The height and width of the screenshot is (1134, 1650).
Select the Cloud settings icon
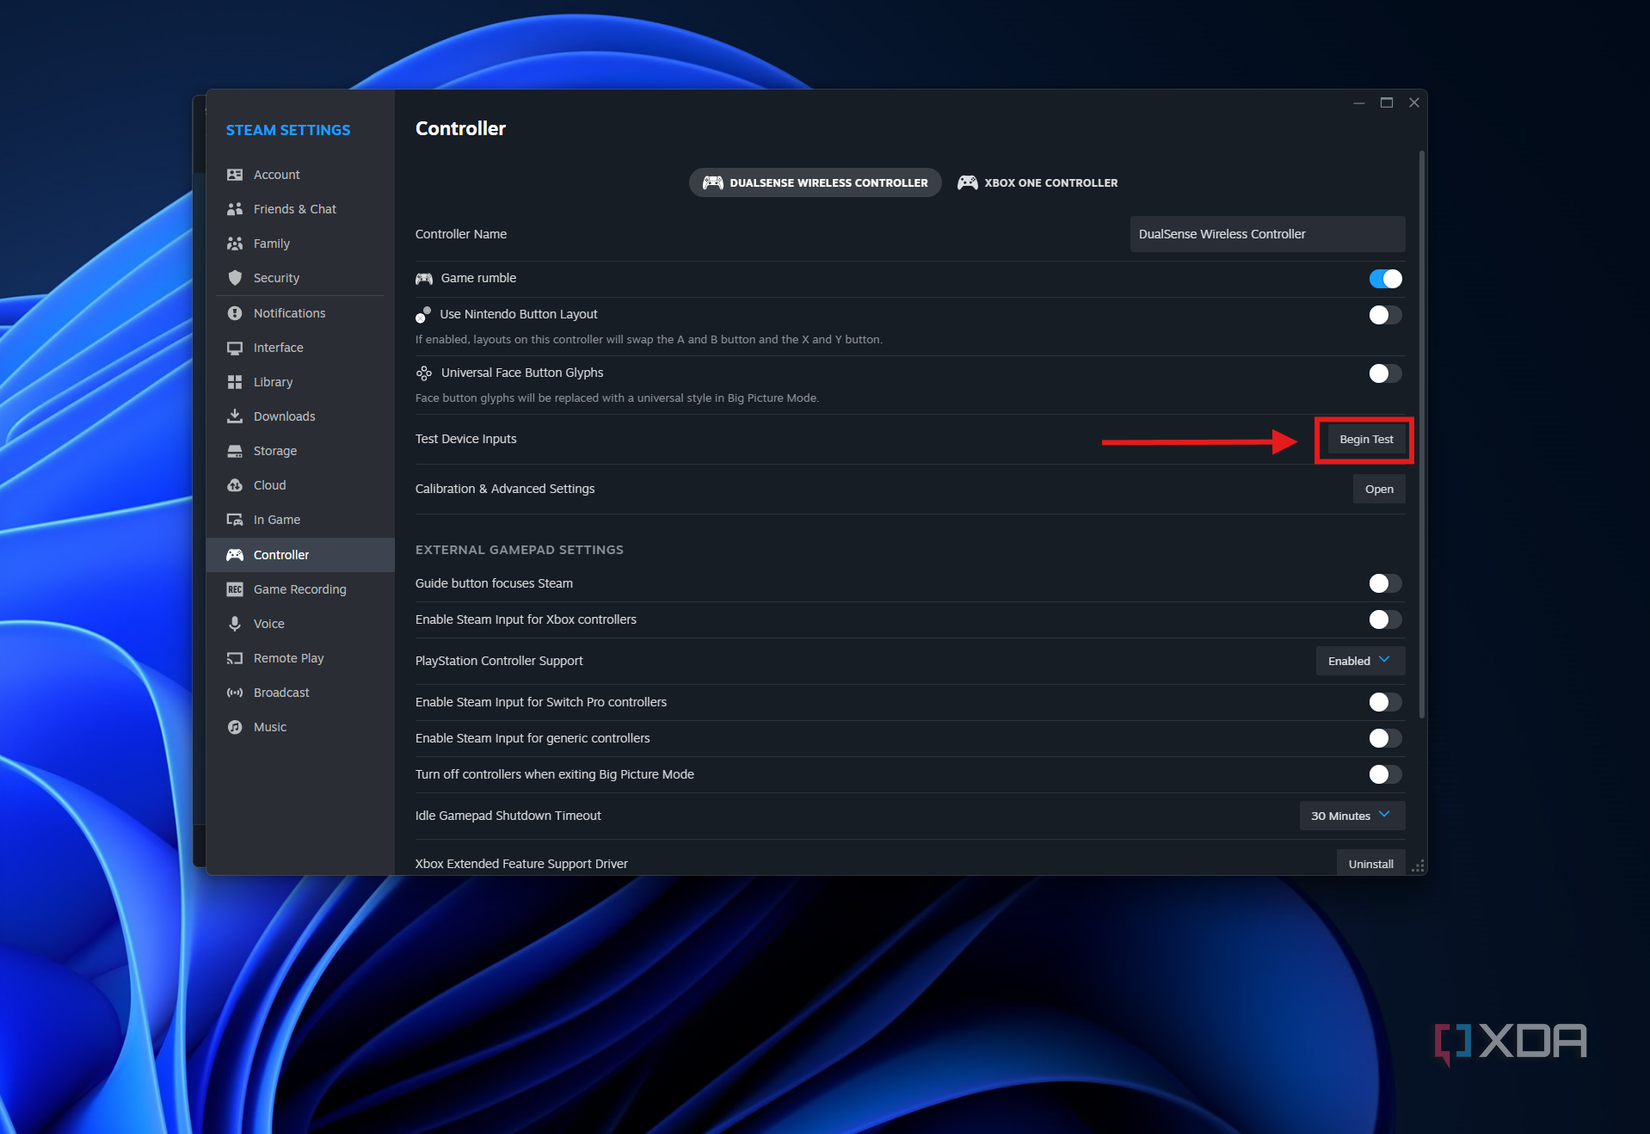coord(234,485)
